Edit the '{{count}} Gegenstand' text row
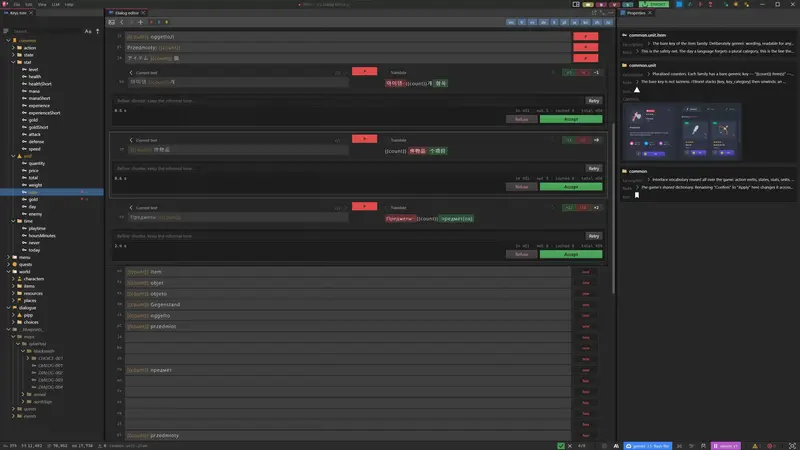Screen dimensions: 800x450 pos(348,305)
